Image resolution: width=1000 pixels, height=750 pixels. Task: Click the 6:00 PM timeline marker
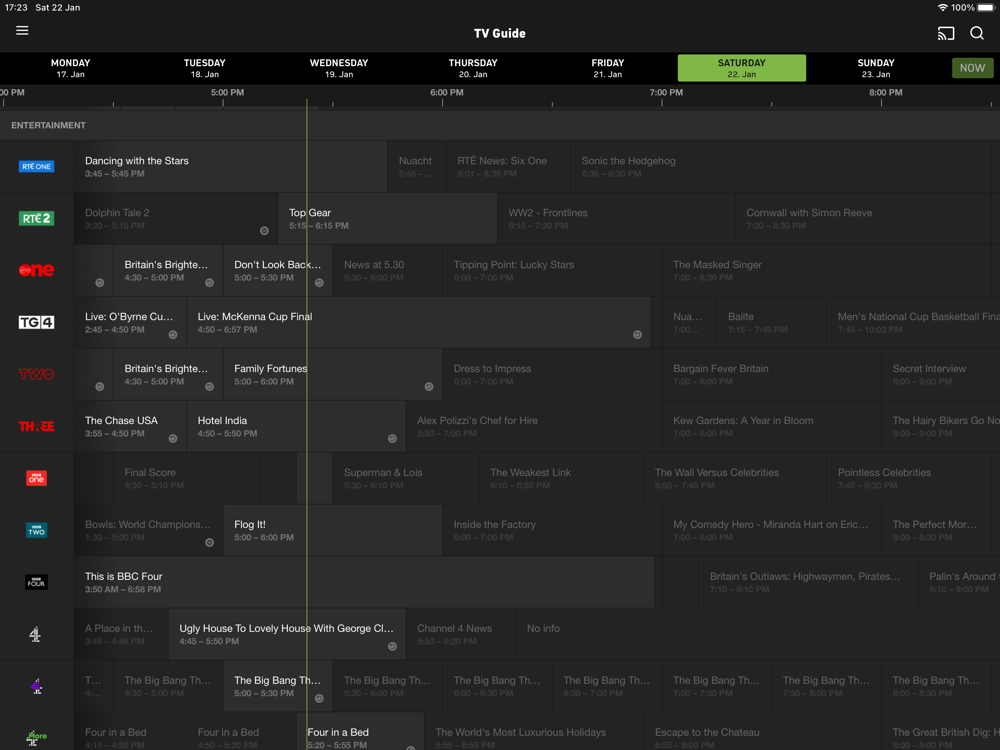446,92
